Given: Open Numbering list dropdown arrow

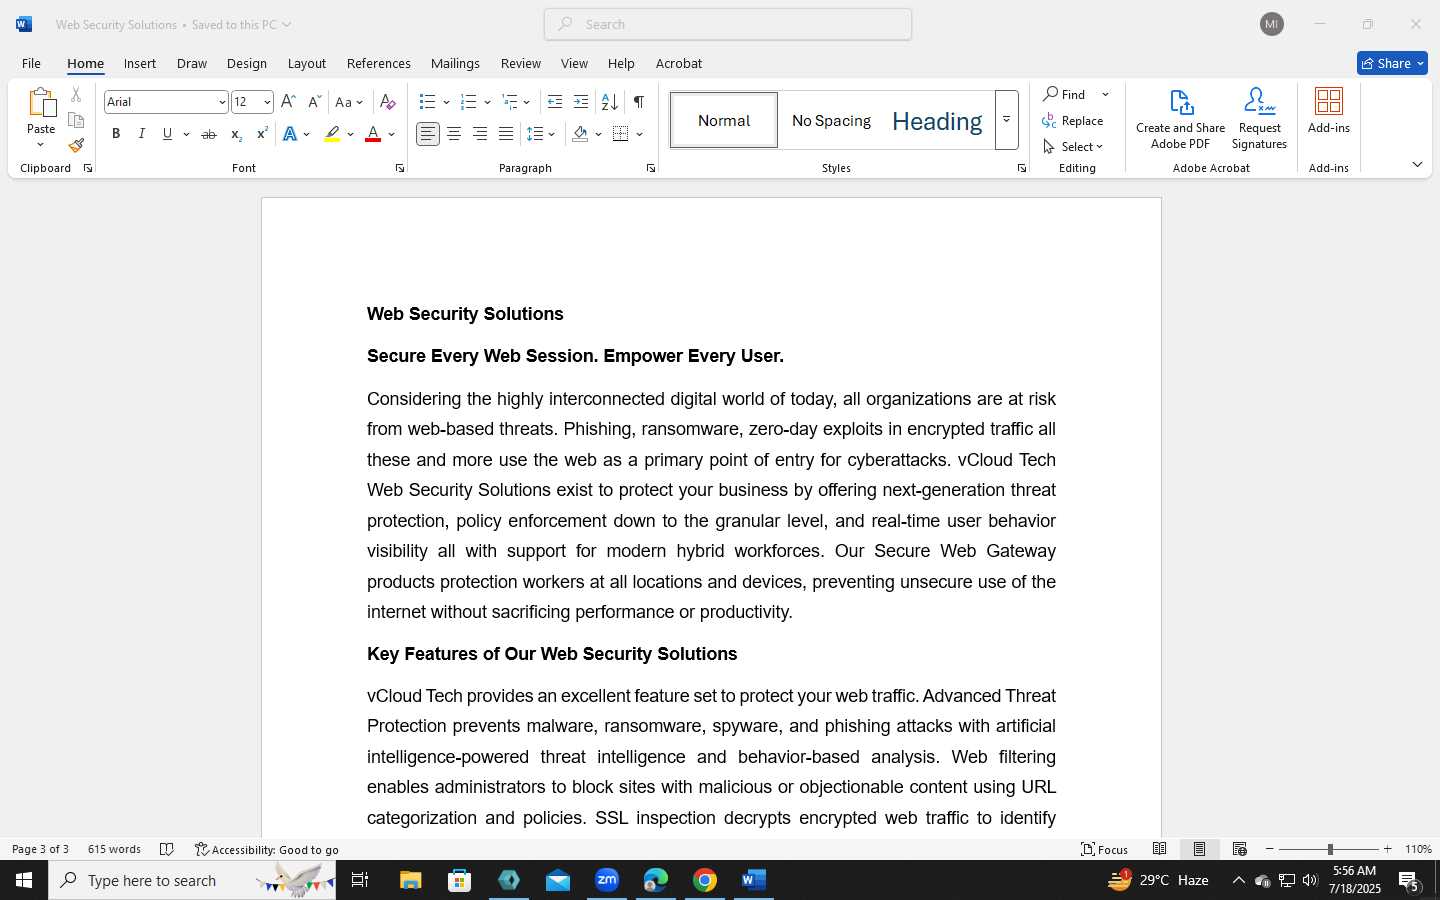Looking at the screenshot, I should (x=487, y=102).
